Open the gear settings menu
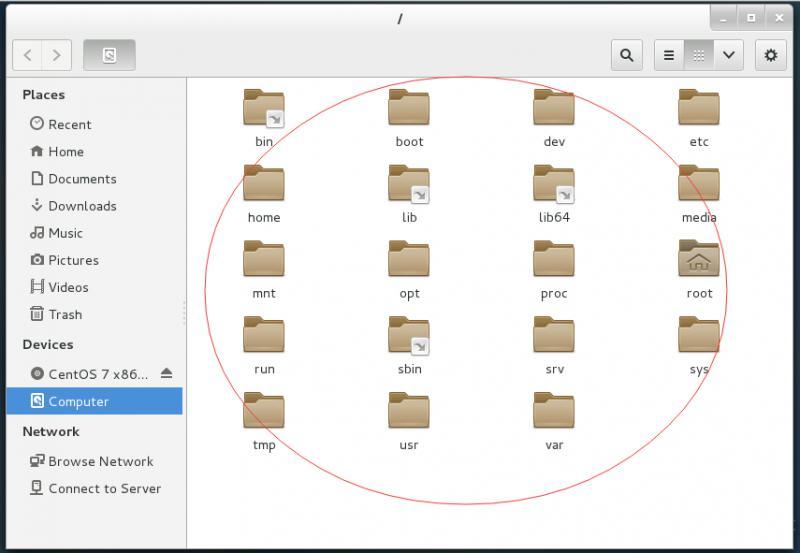This screenshot has width=800, height=553. (770, 55)
